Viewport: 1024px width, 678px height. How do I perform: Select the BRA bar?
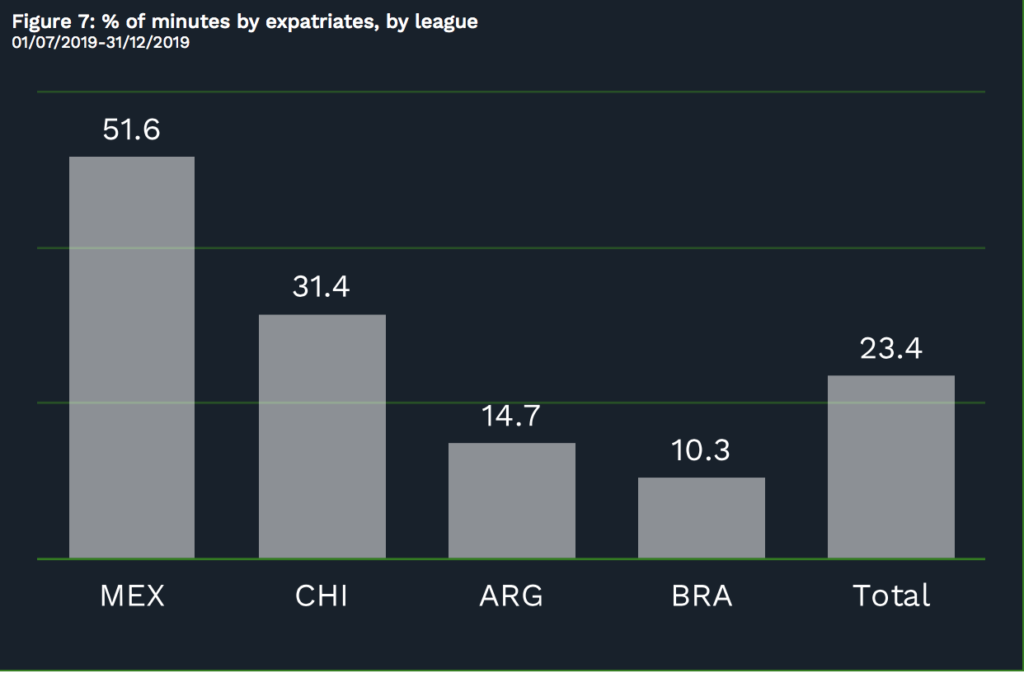point(701,518)
